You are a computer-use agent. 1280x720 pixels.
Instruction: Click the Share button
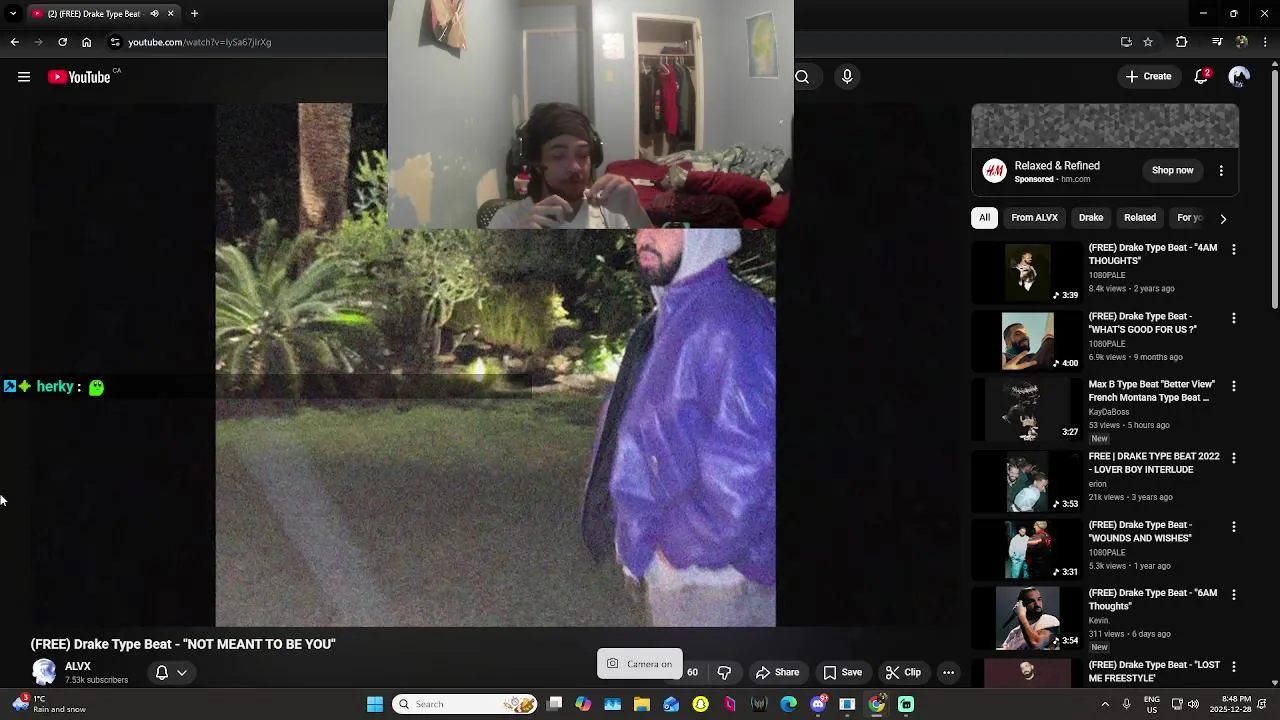777,672
